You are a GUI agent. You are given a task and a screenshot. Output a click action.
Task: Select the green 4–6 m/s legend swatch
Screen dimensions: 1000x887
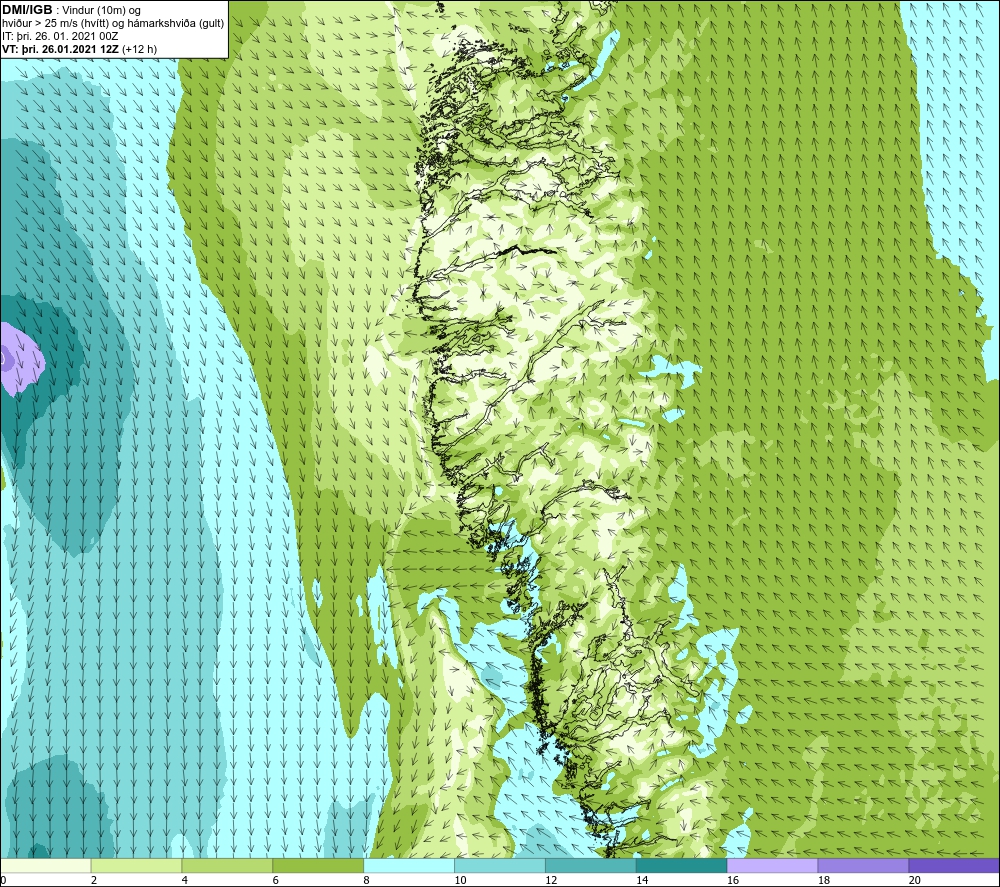click(x=227, y=865)
